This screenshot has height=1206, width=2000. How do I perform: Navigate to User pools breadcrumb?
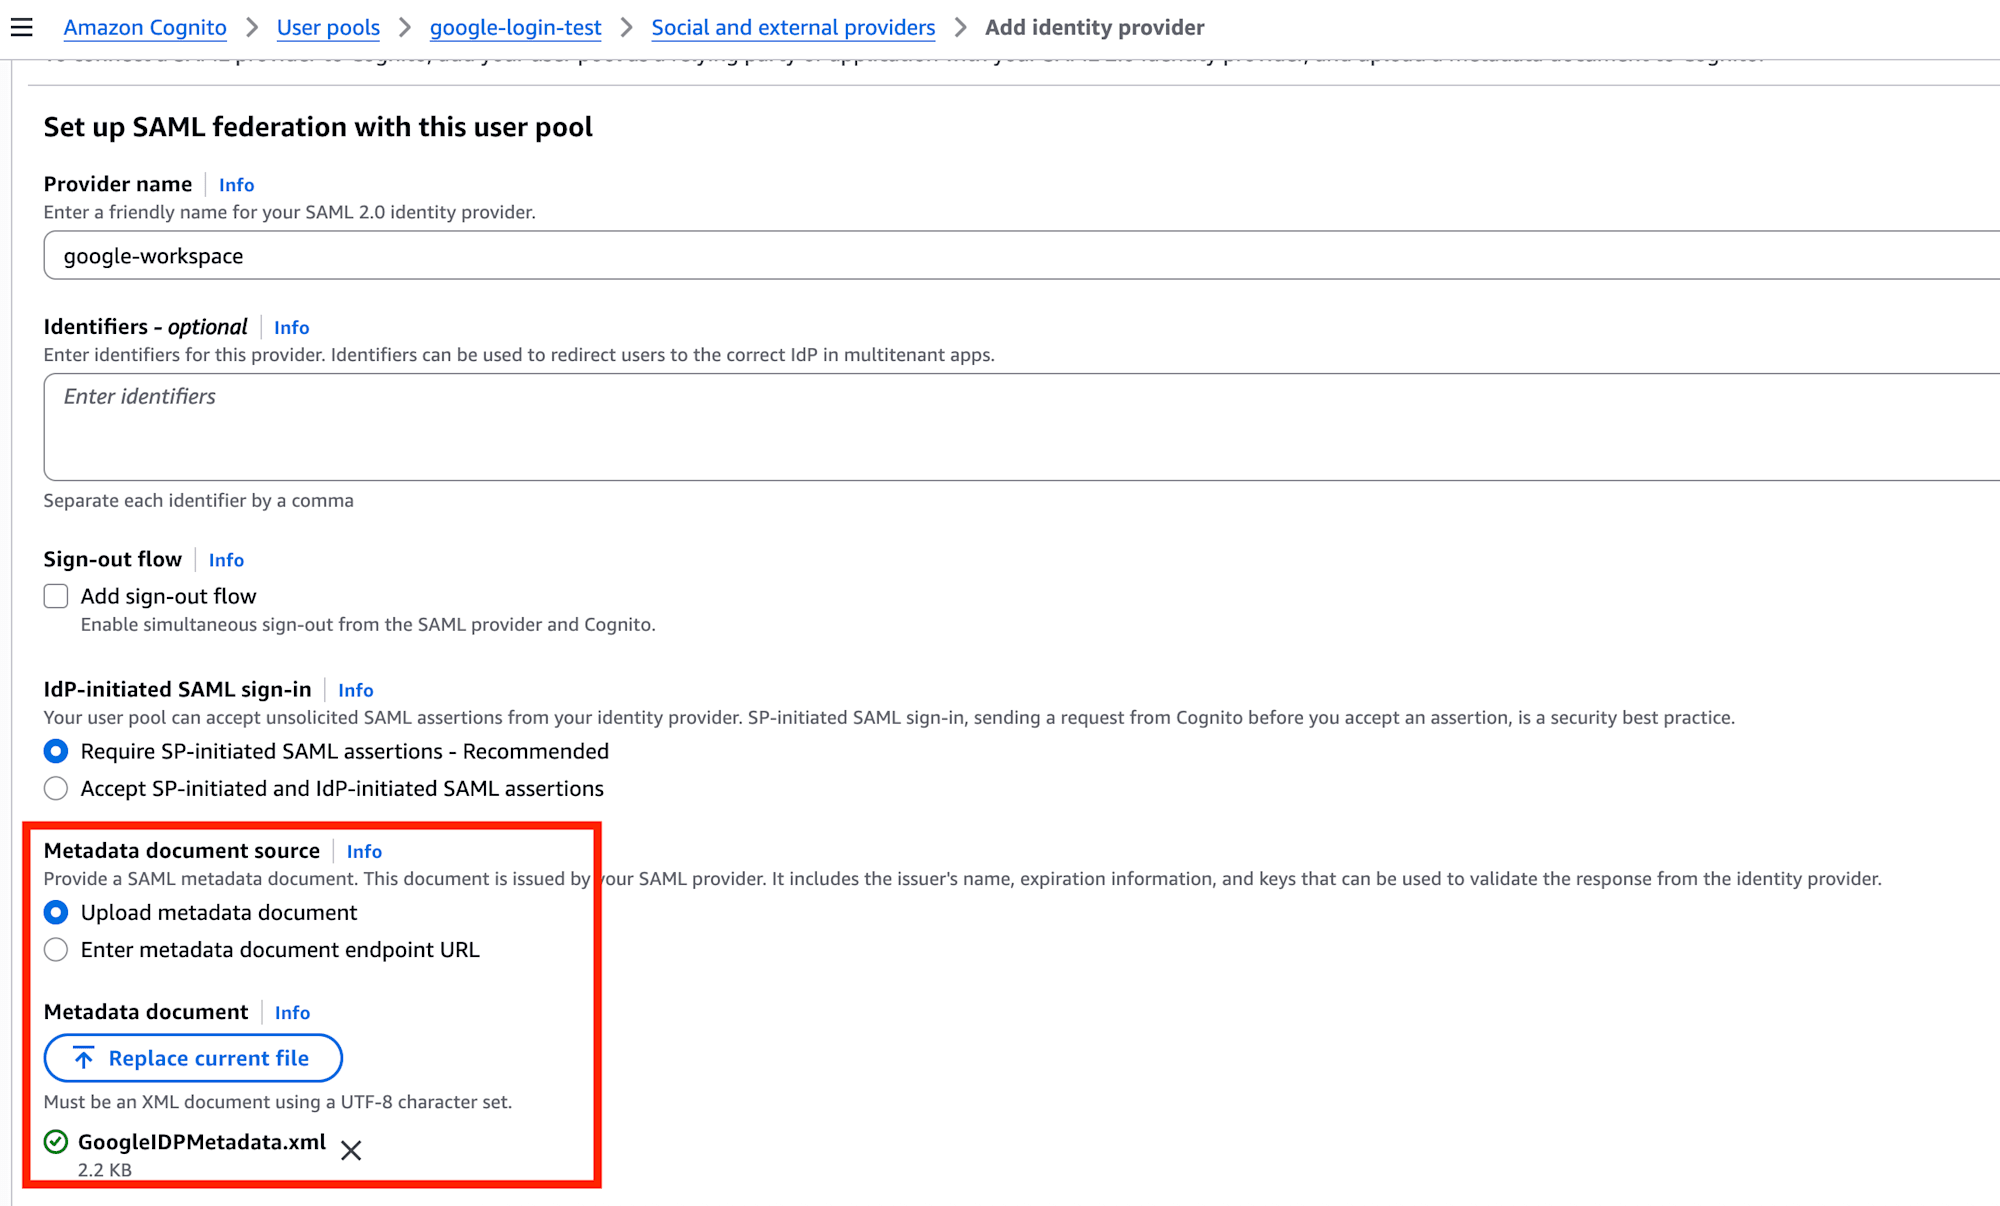click(x=328, y=27)
